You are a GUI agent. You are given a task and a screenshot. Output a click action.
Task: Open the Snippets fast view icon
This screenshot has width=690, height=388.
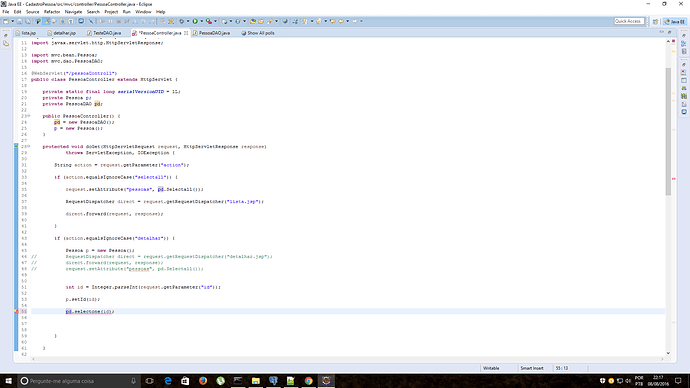tap(684, 104)
